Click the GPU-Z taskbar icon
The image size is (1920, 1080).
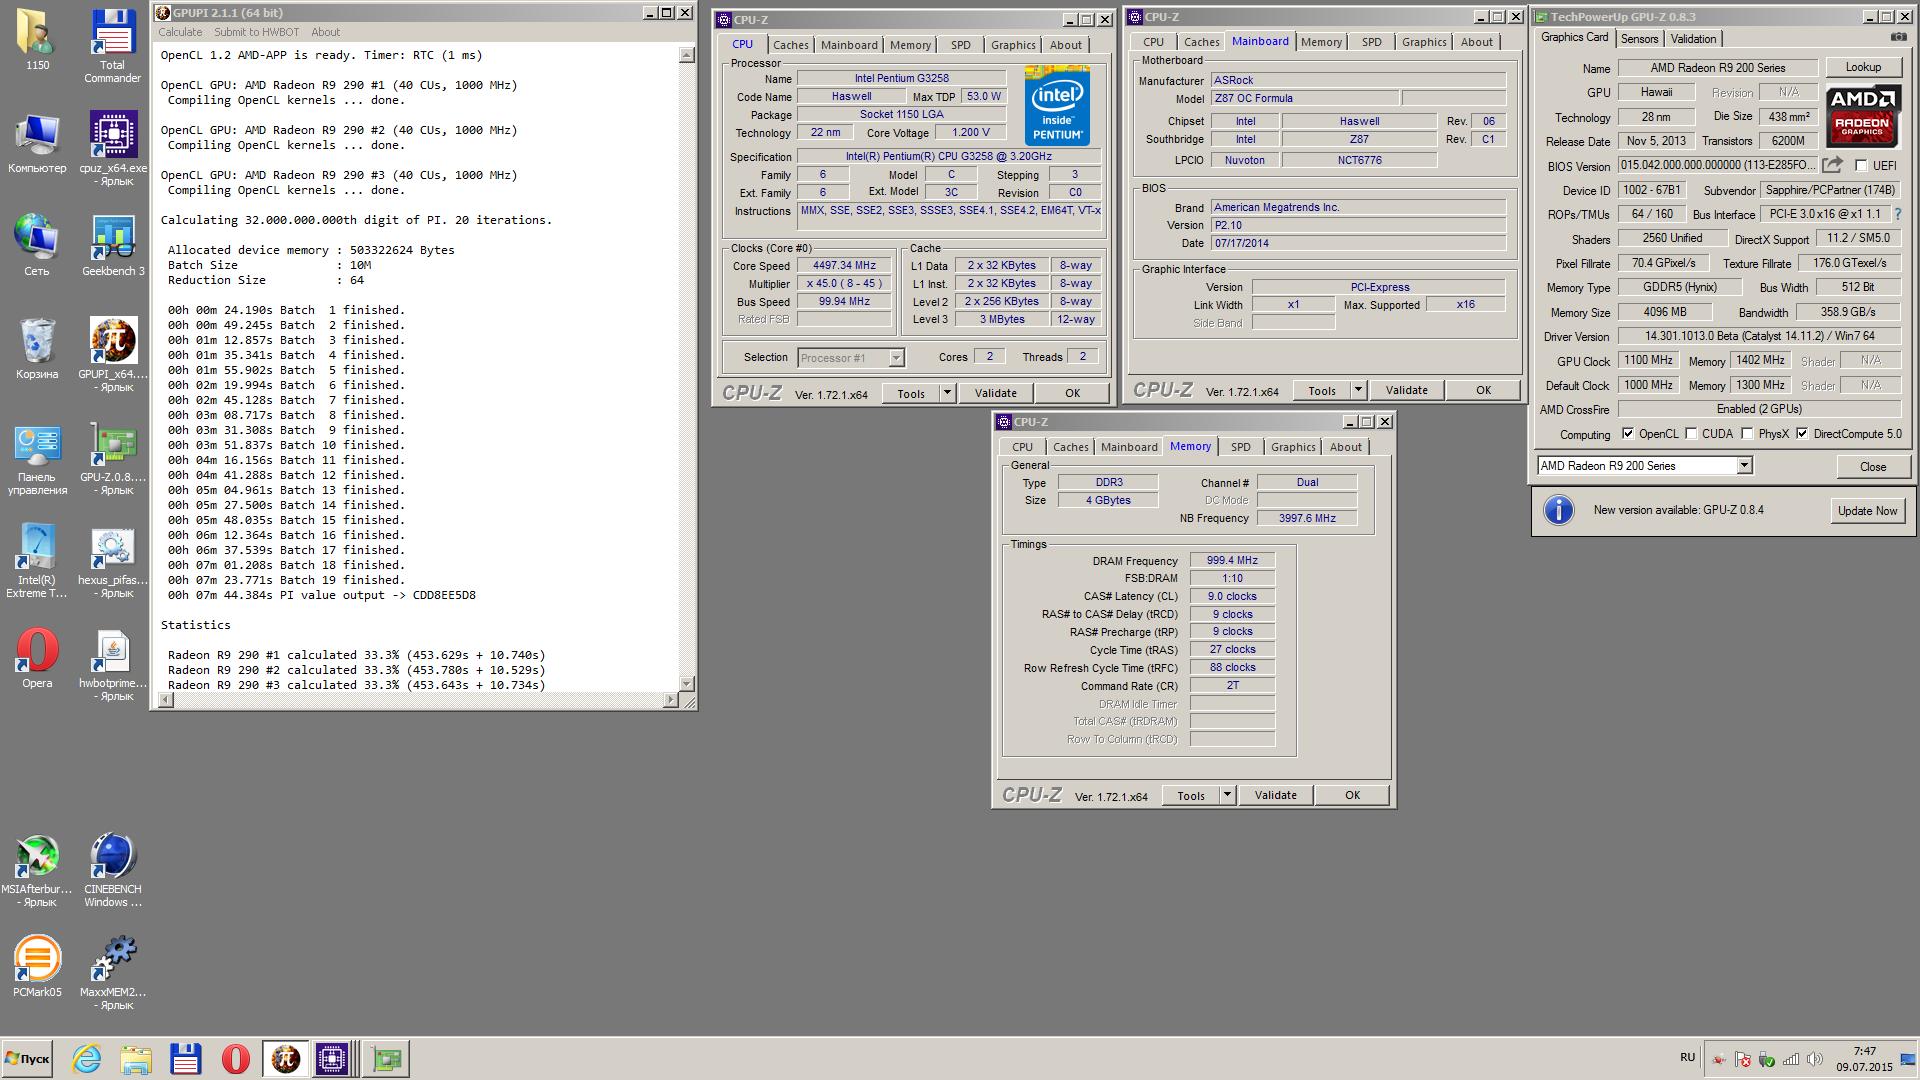point(386,1058)
